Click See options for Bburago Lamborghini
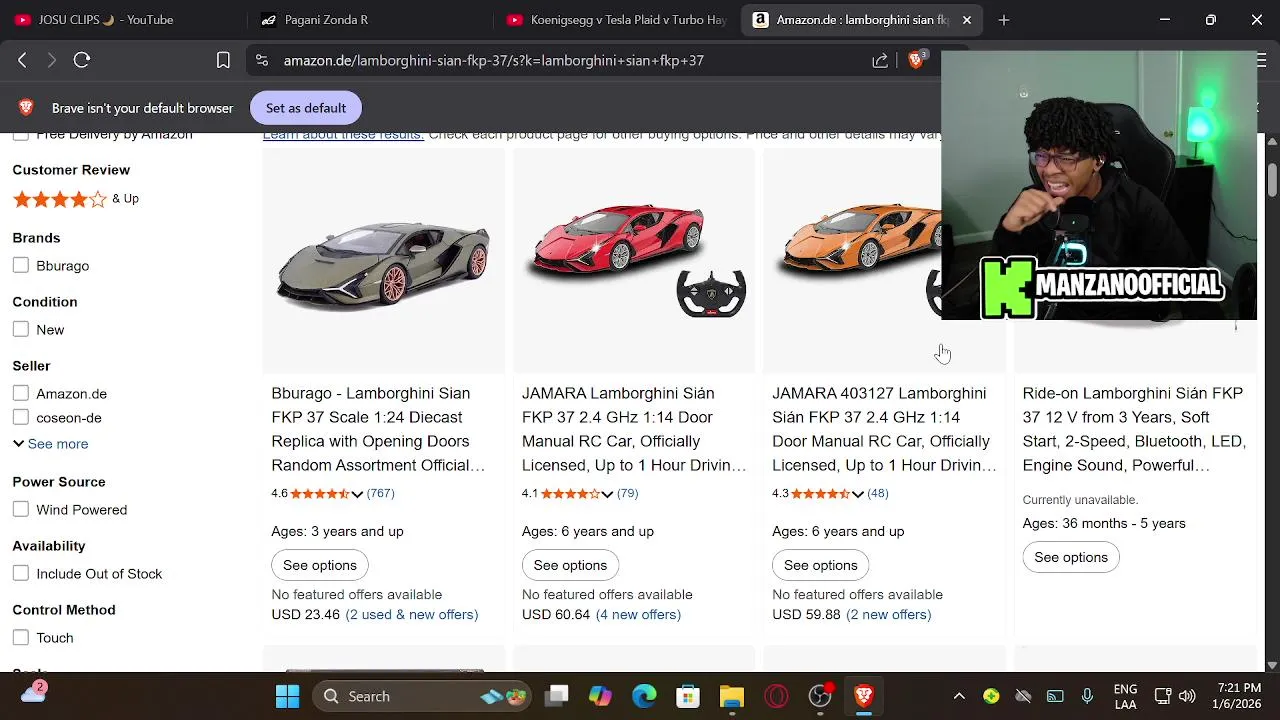Image resolution: width=1280 pixels, height=720 pixels. pos(320,565)
